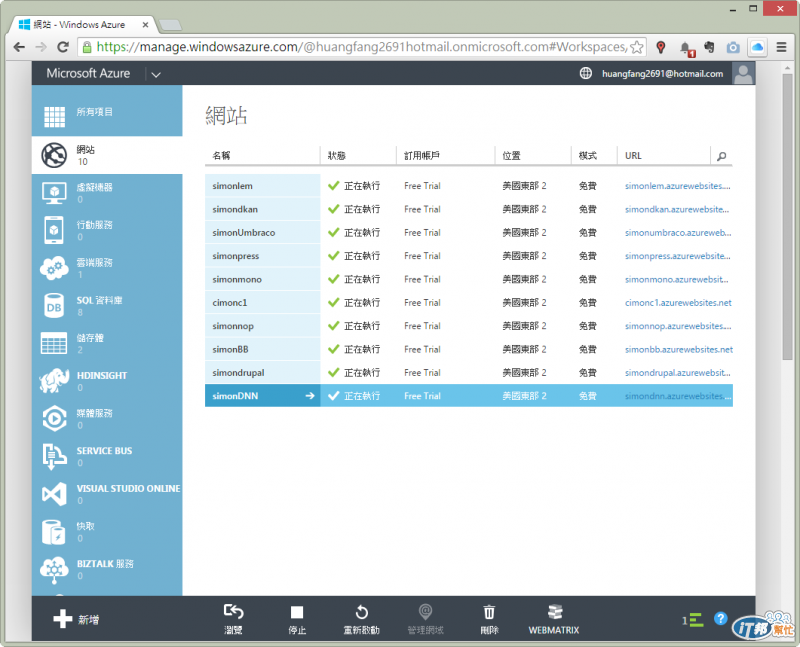800x647 pixels.
Task: Open simonDNN details via the arrow
Action: (x=310, y=396)
